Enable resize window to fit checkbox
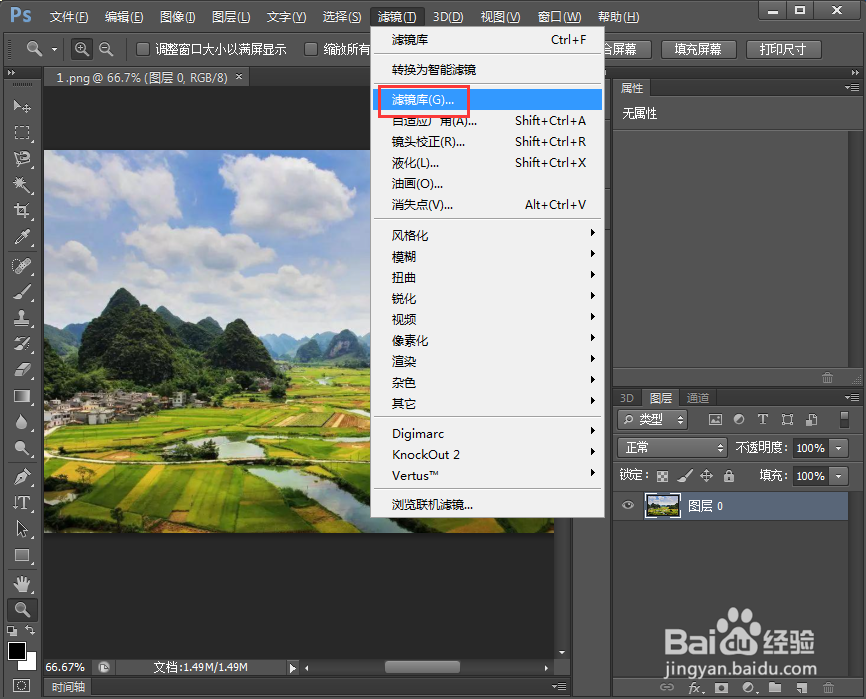This screenshot has height=699, width=866. click(x=142, y=49)
